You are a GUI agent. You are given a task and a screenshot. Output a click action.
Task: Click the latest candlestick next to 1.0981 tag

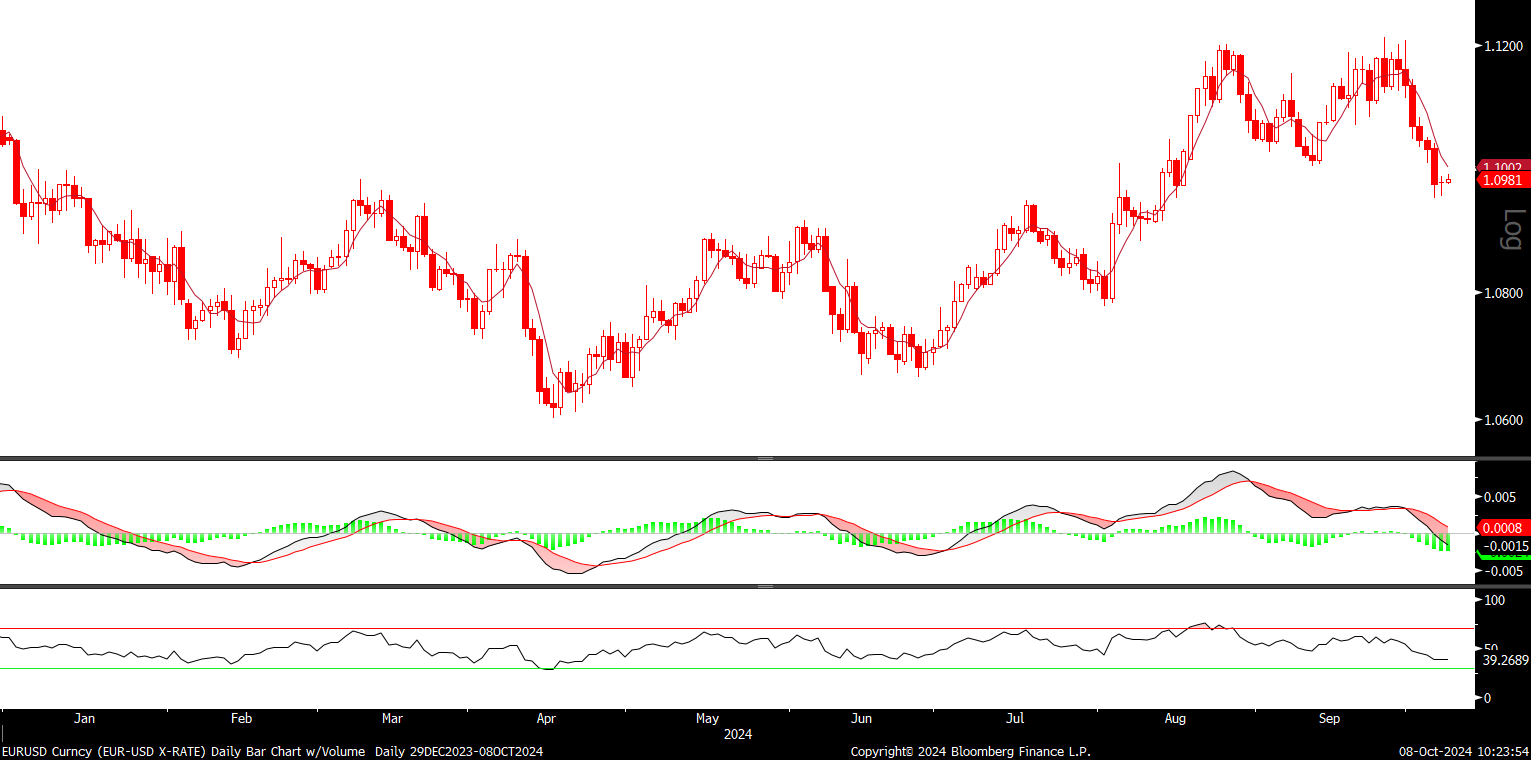1448,180
